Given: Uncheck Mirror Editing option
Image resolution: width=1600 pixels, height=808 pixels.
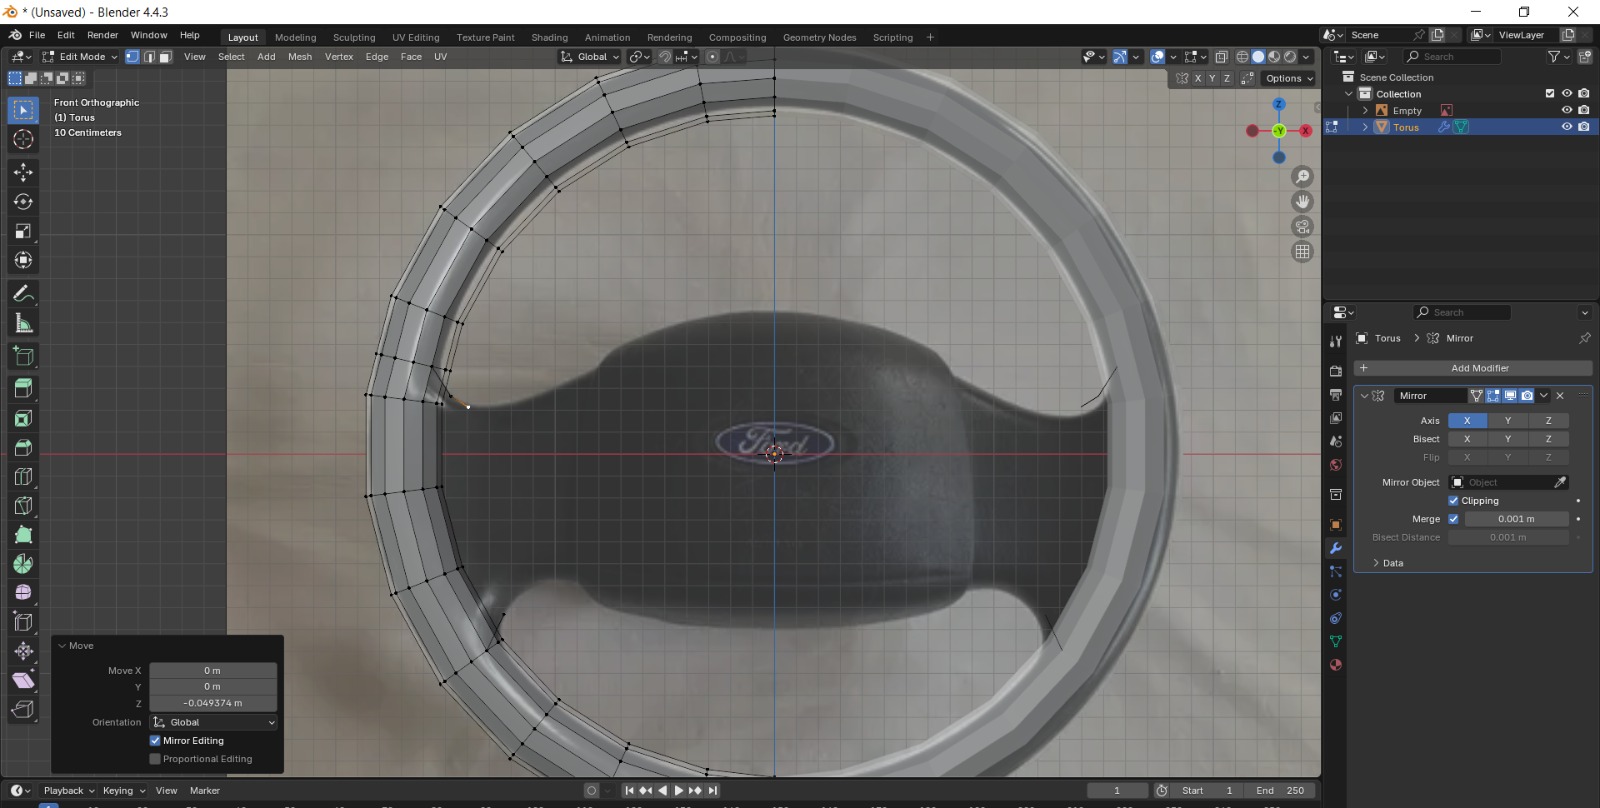Looking at the screenshot, I should pyautogui.click(x=155, y=741).
